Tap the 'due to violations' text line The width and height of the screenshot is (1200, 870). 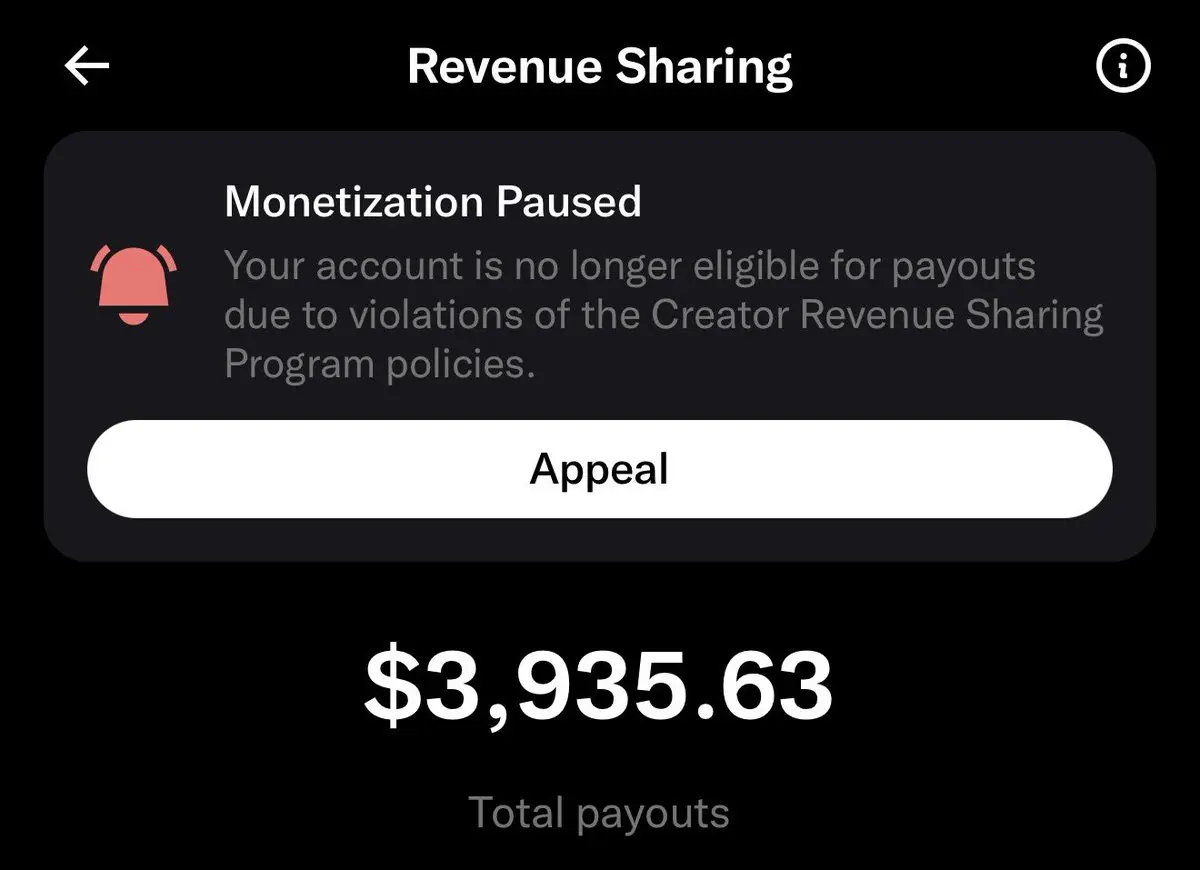tap(664, 316)
